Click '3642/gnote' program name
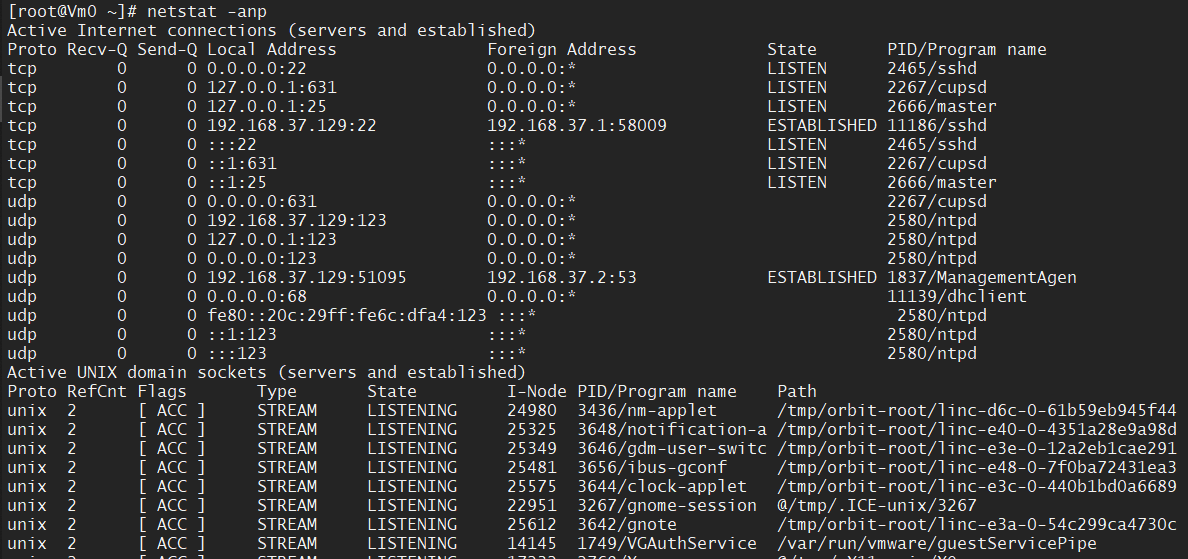 pos(627,524)
